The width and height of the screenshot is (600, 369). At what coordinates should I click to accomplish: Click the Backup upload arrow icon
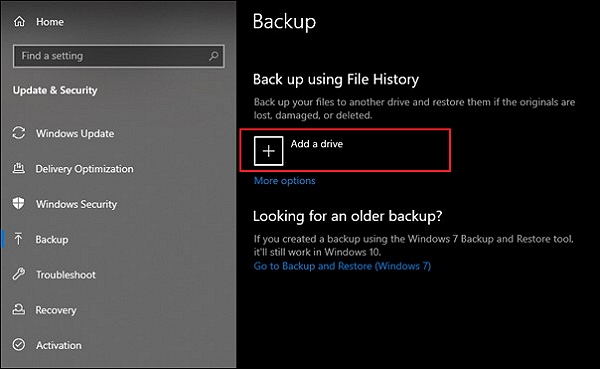tap(18, 239)
